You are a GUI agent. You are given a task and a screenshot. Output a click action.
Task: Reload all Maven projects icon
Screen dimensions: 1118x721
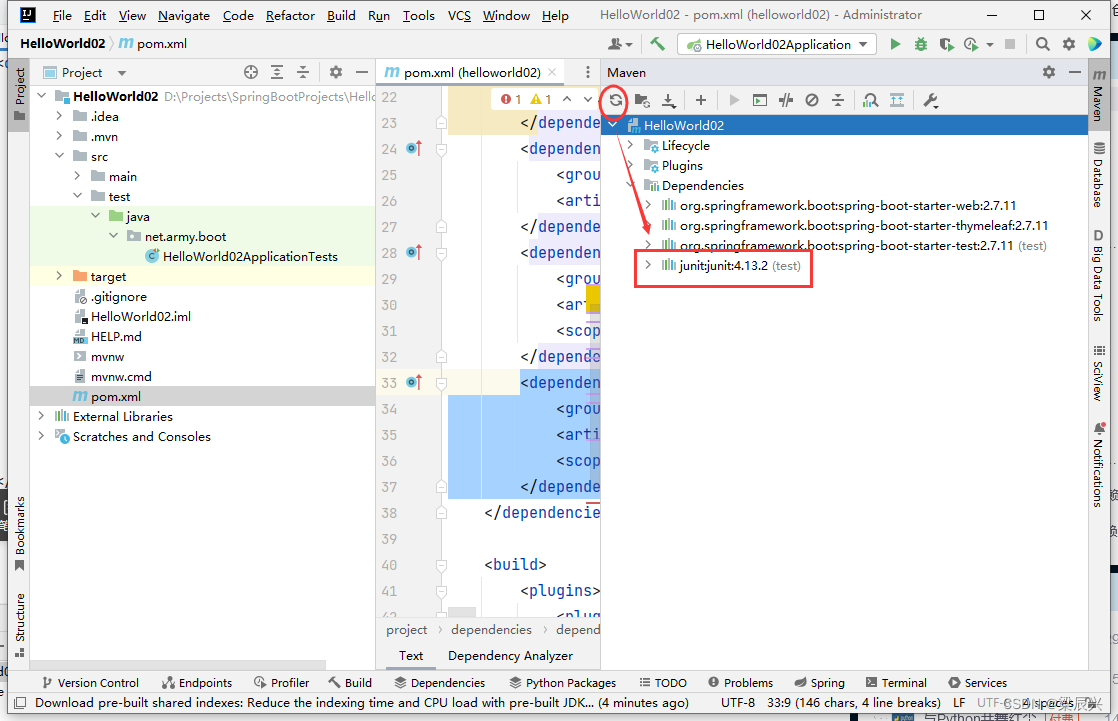pos(615,101)
